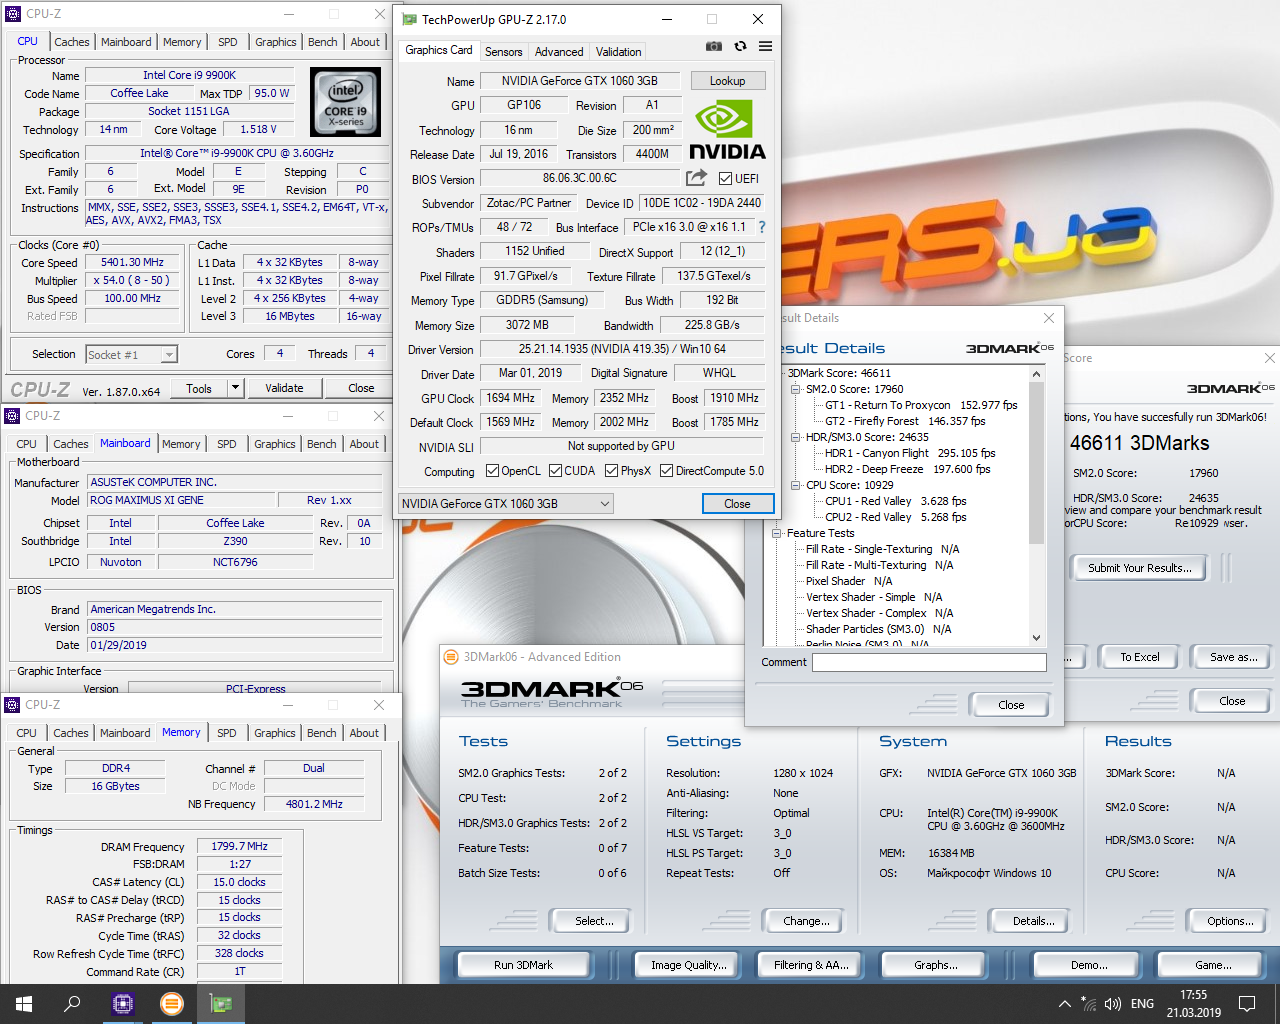Click Submit Your Results button
This screenshot has width=1280, height=1024.
tap(1140, 568)
